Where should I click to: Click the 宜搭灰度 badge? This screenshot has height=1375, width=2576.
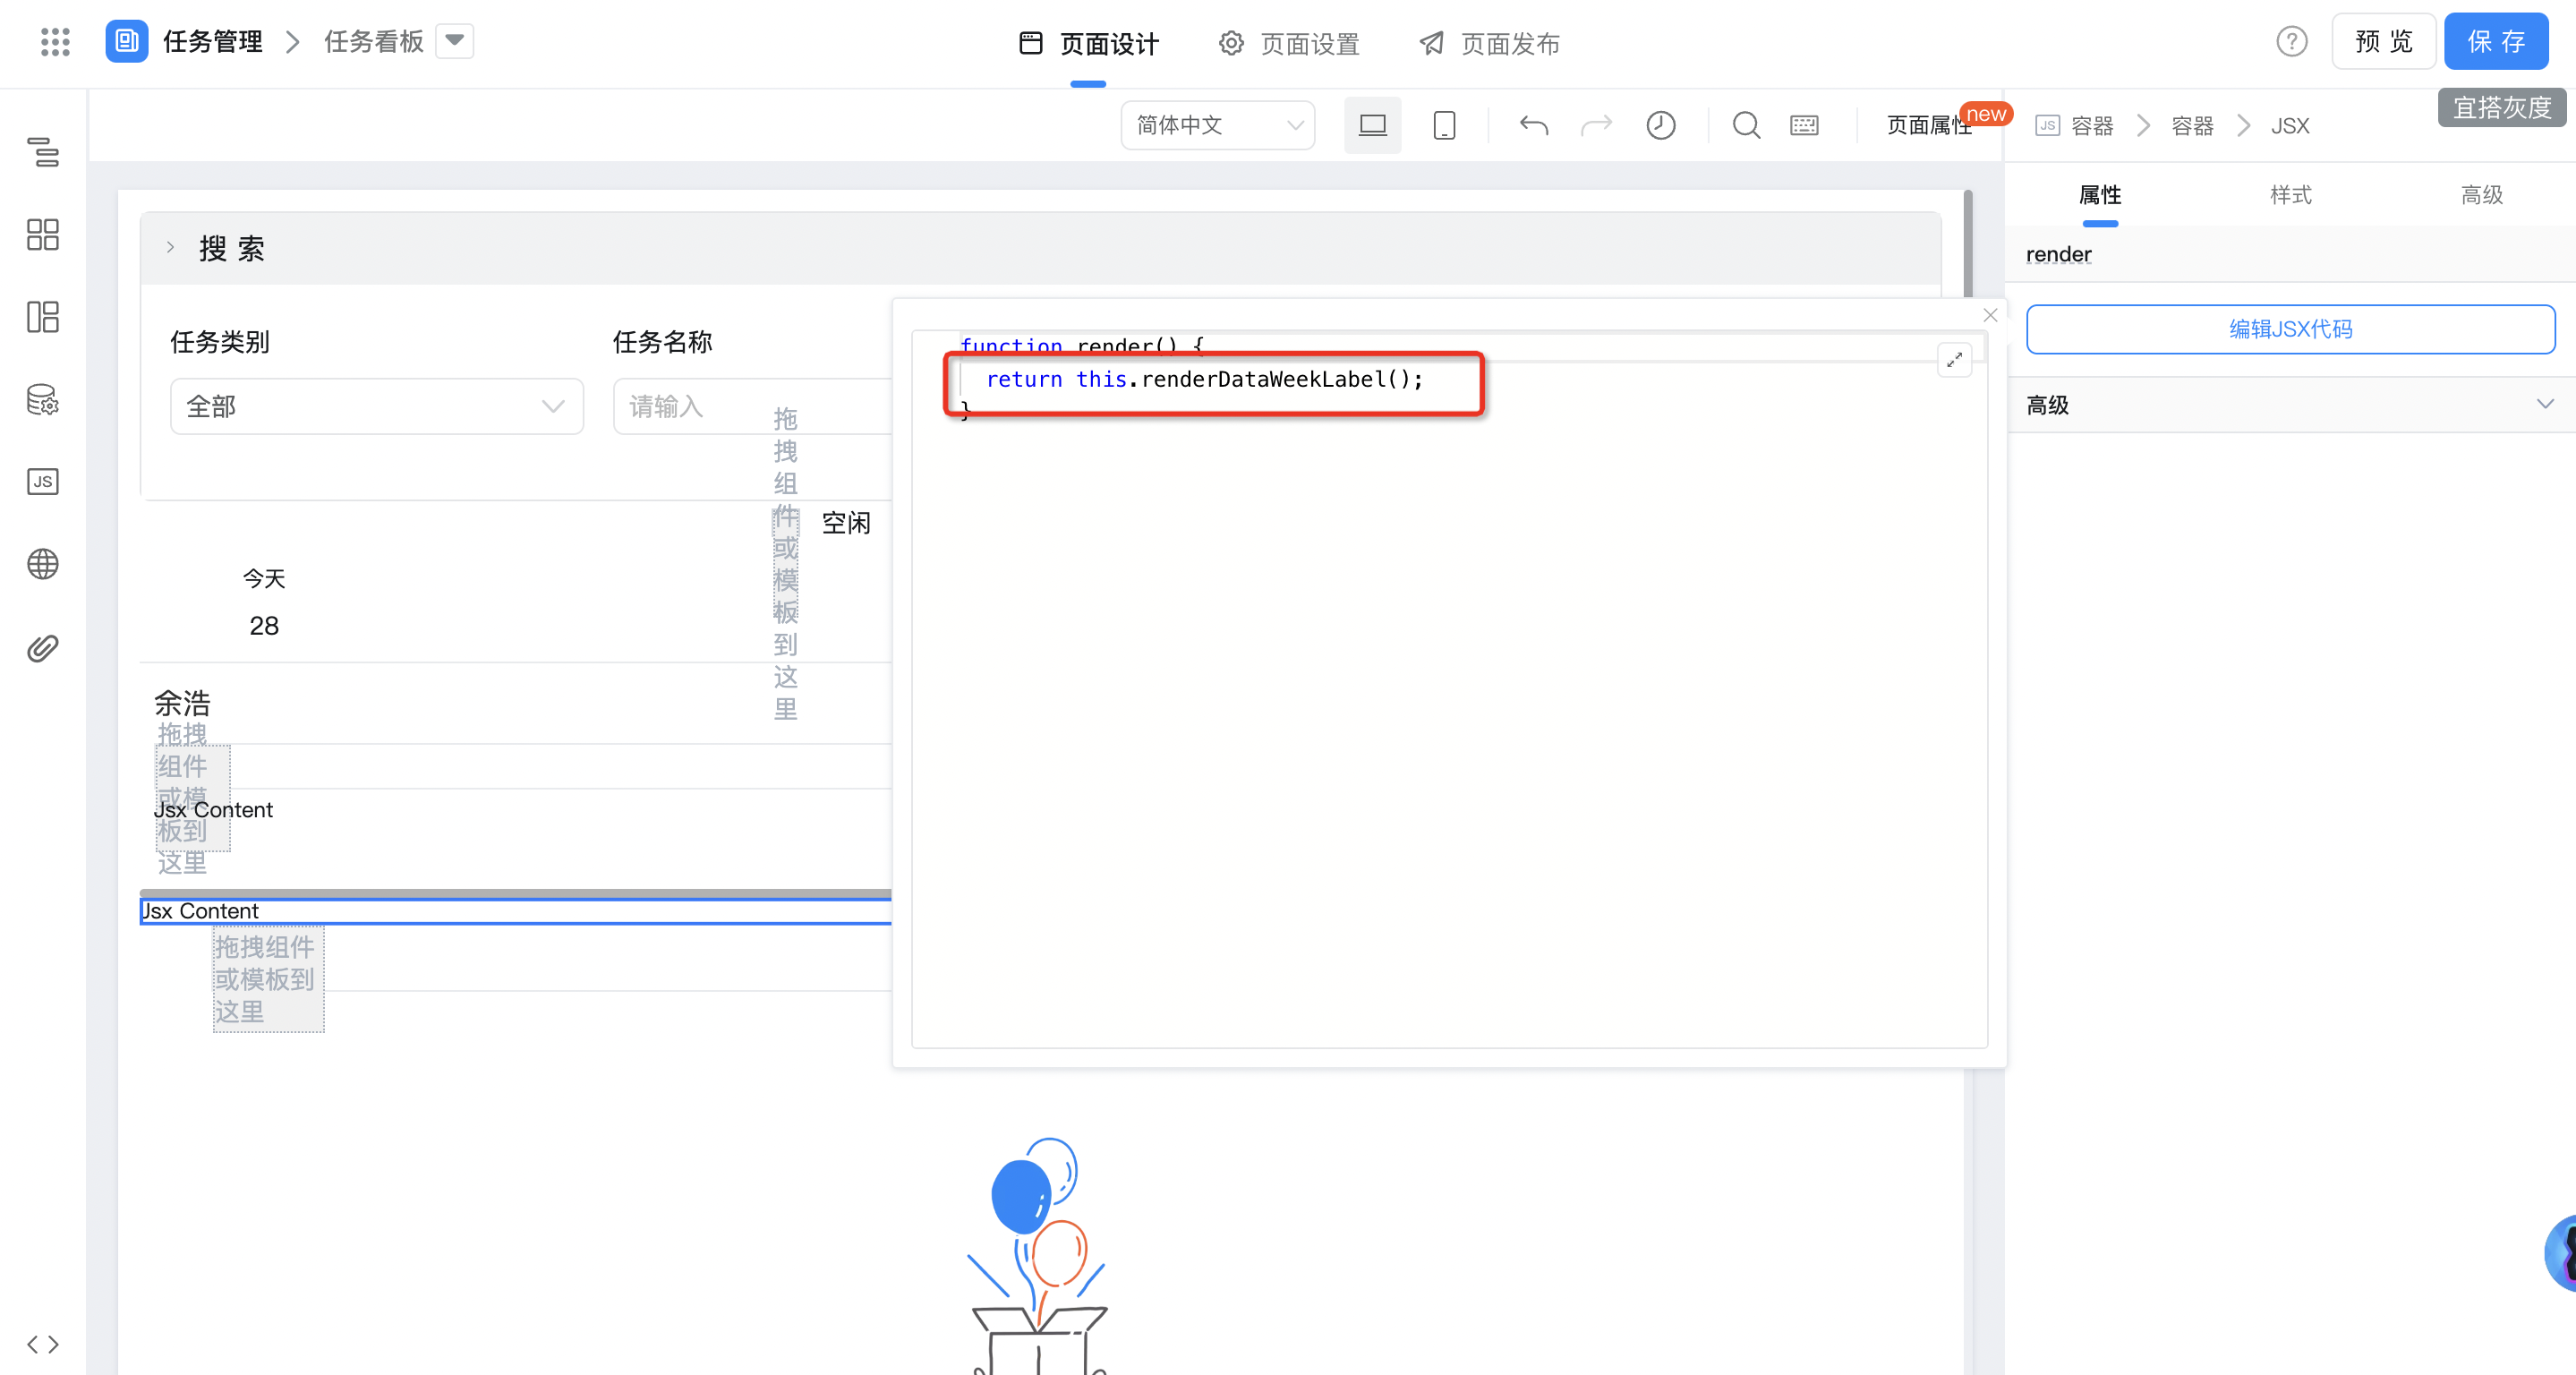tap(2502, 107)
